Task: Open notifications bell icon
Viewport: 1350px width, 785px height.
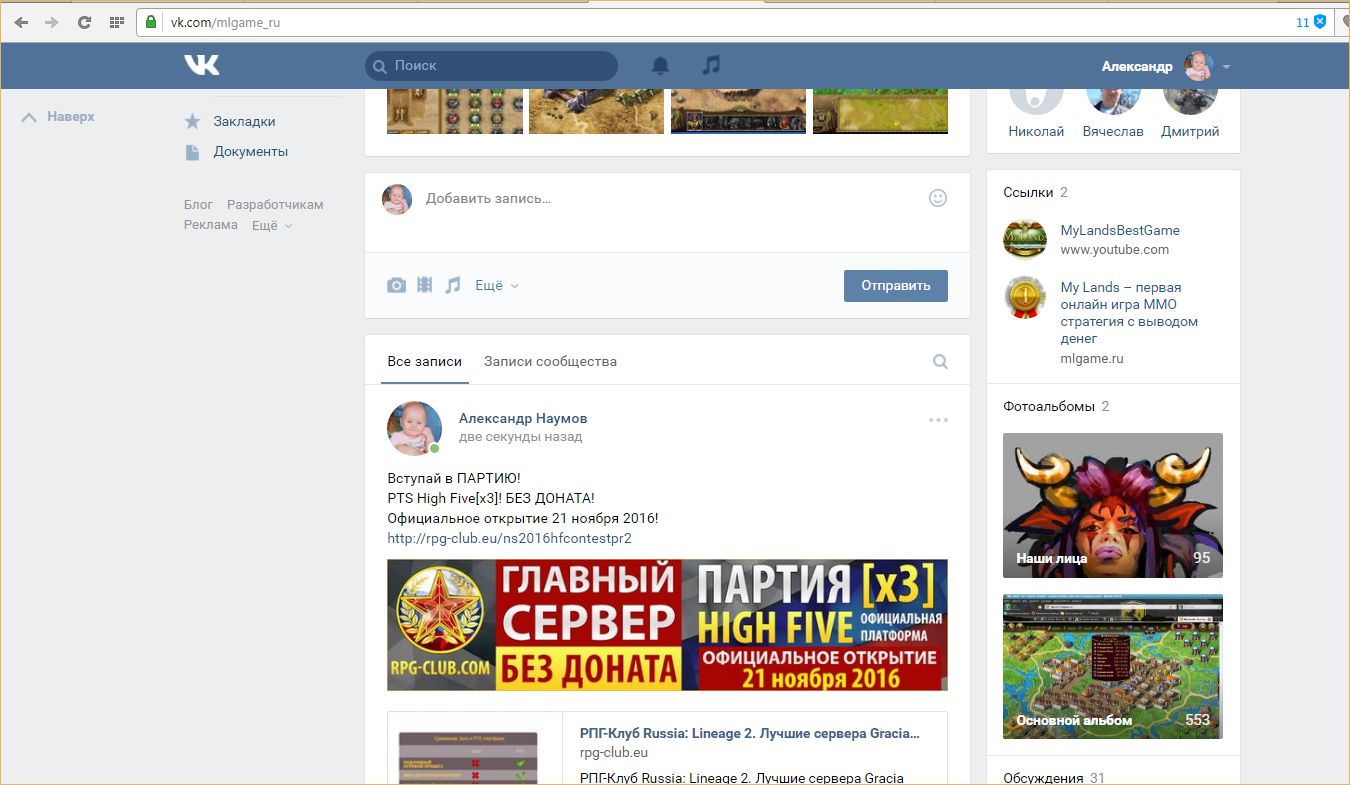Action: pyautogui.click(x=660, y=65)
